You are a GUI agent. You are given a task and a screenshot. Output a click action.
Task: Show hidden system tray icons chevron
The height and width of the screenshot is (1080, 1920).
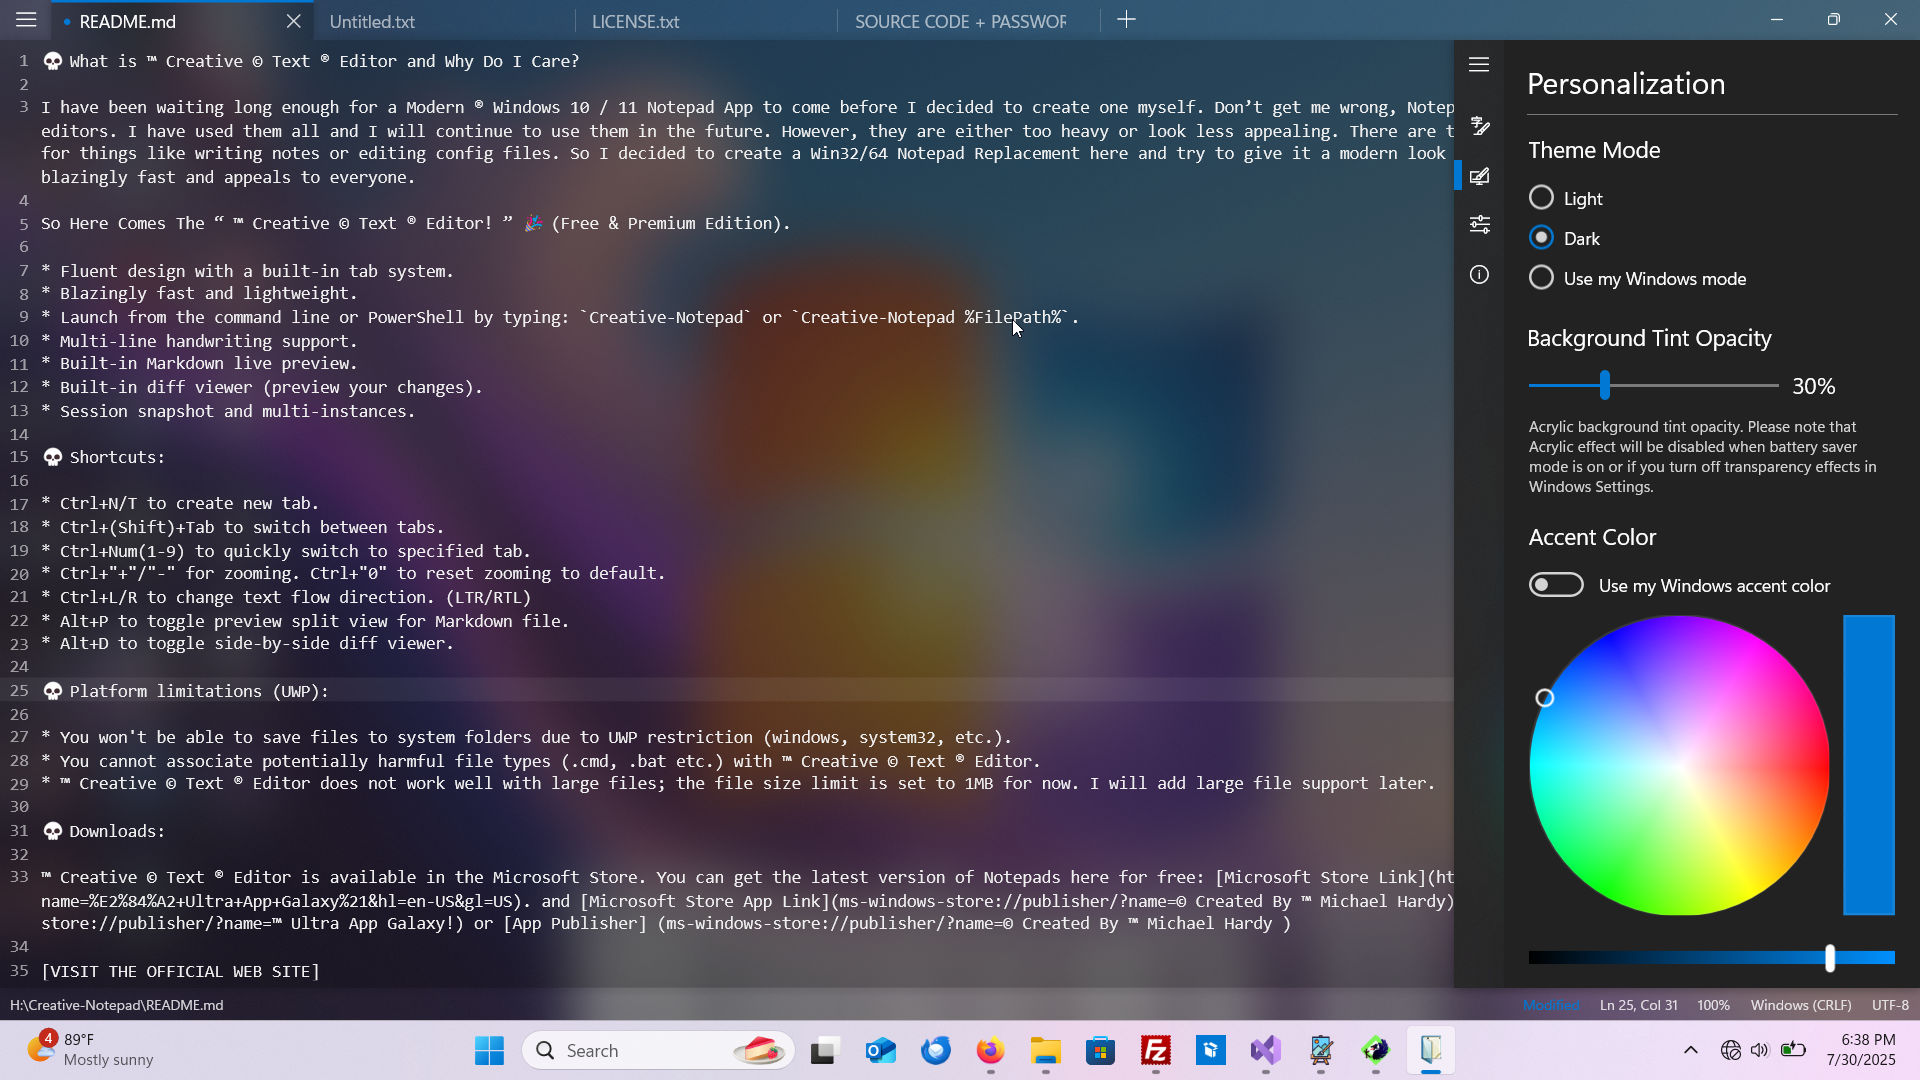click(1691, 1050)
